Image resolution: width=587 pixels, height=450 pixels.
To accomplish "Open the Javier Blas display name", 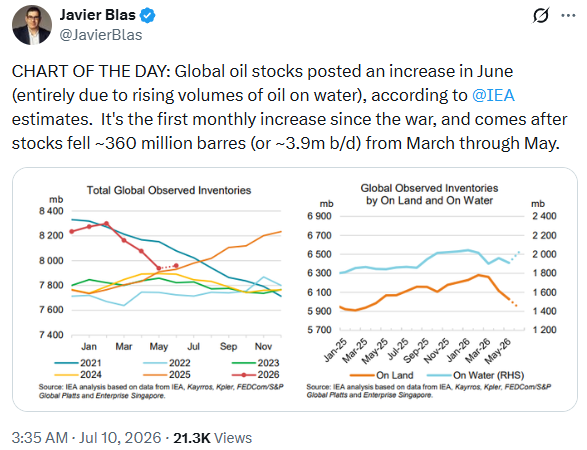I will tap(97, 15).
